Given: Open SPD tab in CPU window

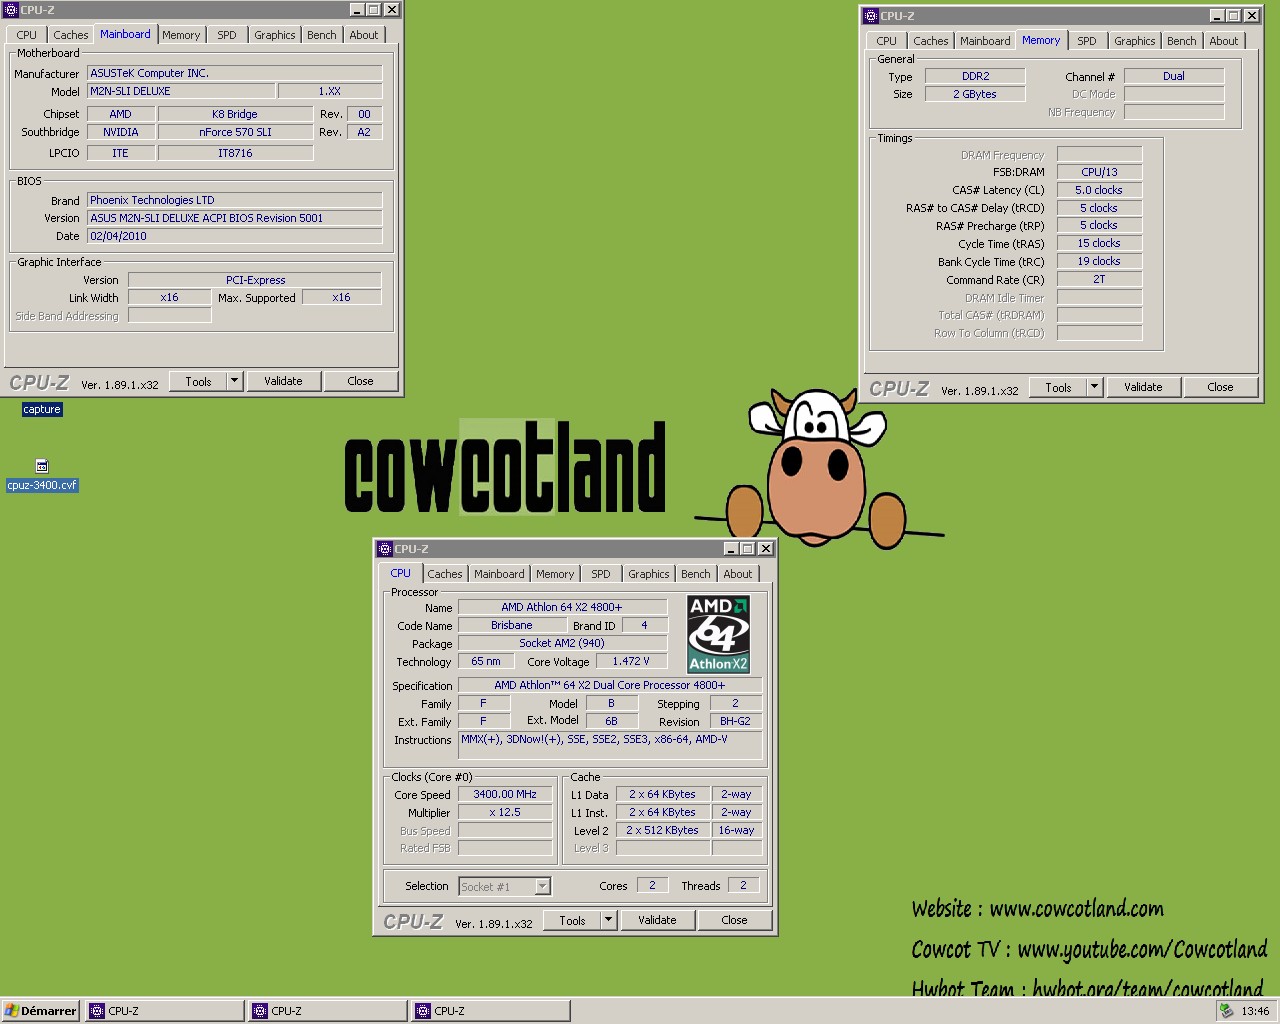Looking at the screenshot, I should 601,574.
